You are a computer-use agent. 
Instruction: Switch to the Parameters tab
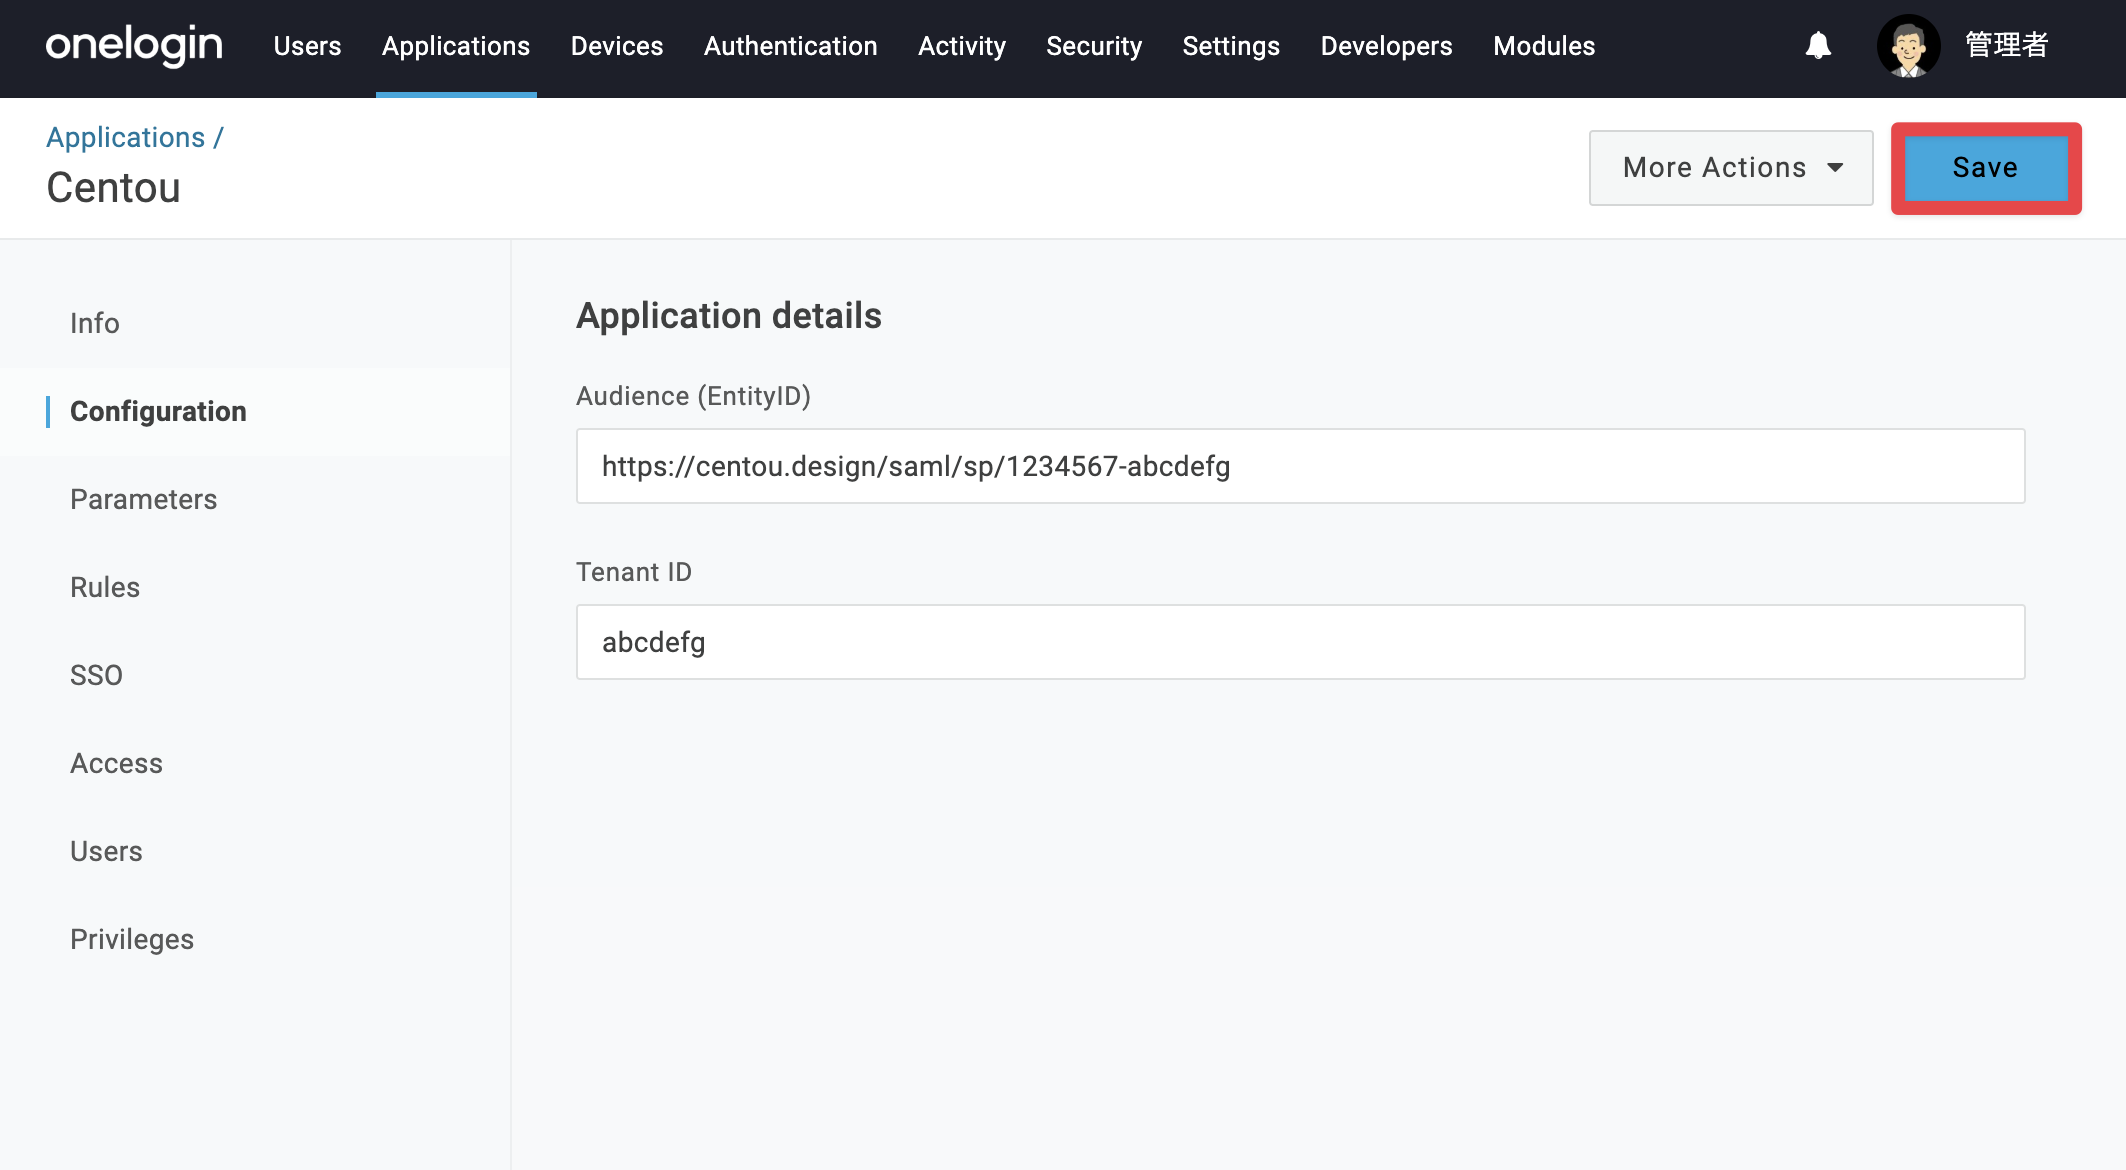(143, 499)
